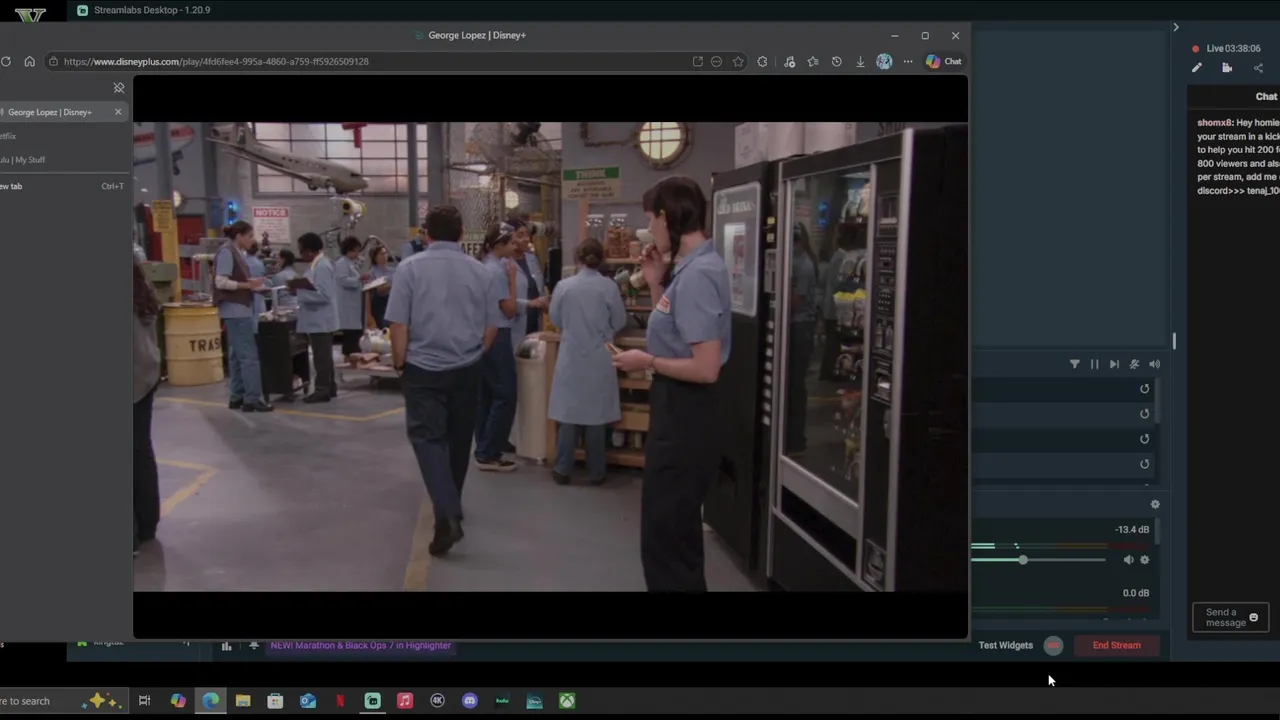Screen dimensions: 1280x720
Task: Click the End Stream button
Action: tap(1116, 645)
